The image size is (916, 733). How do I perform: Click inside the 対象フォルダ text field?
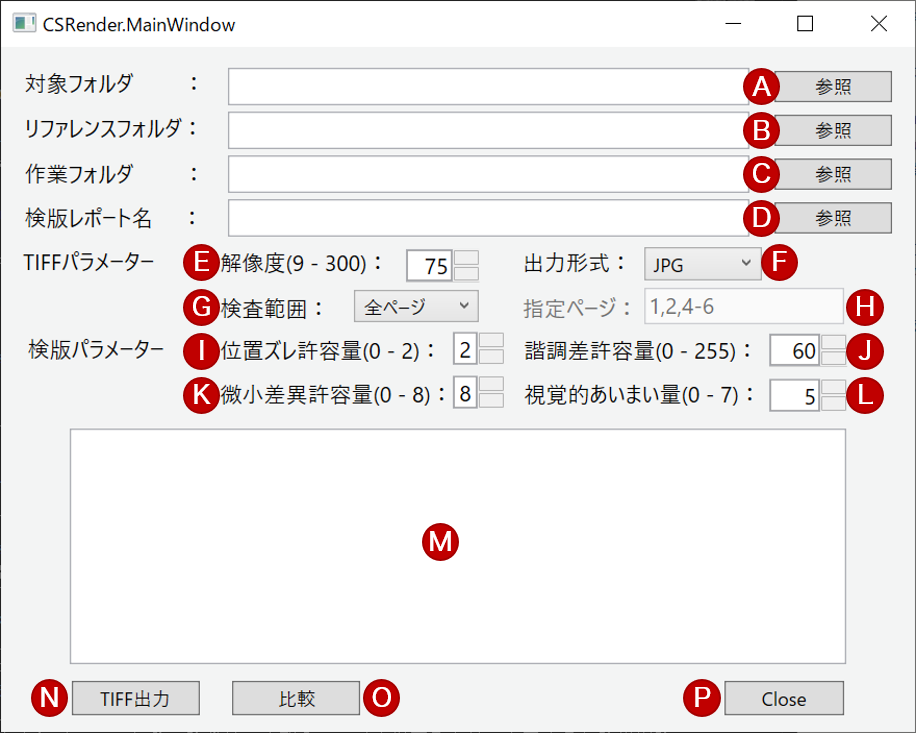(x=480, y=86)
